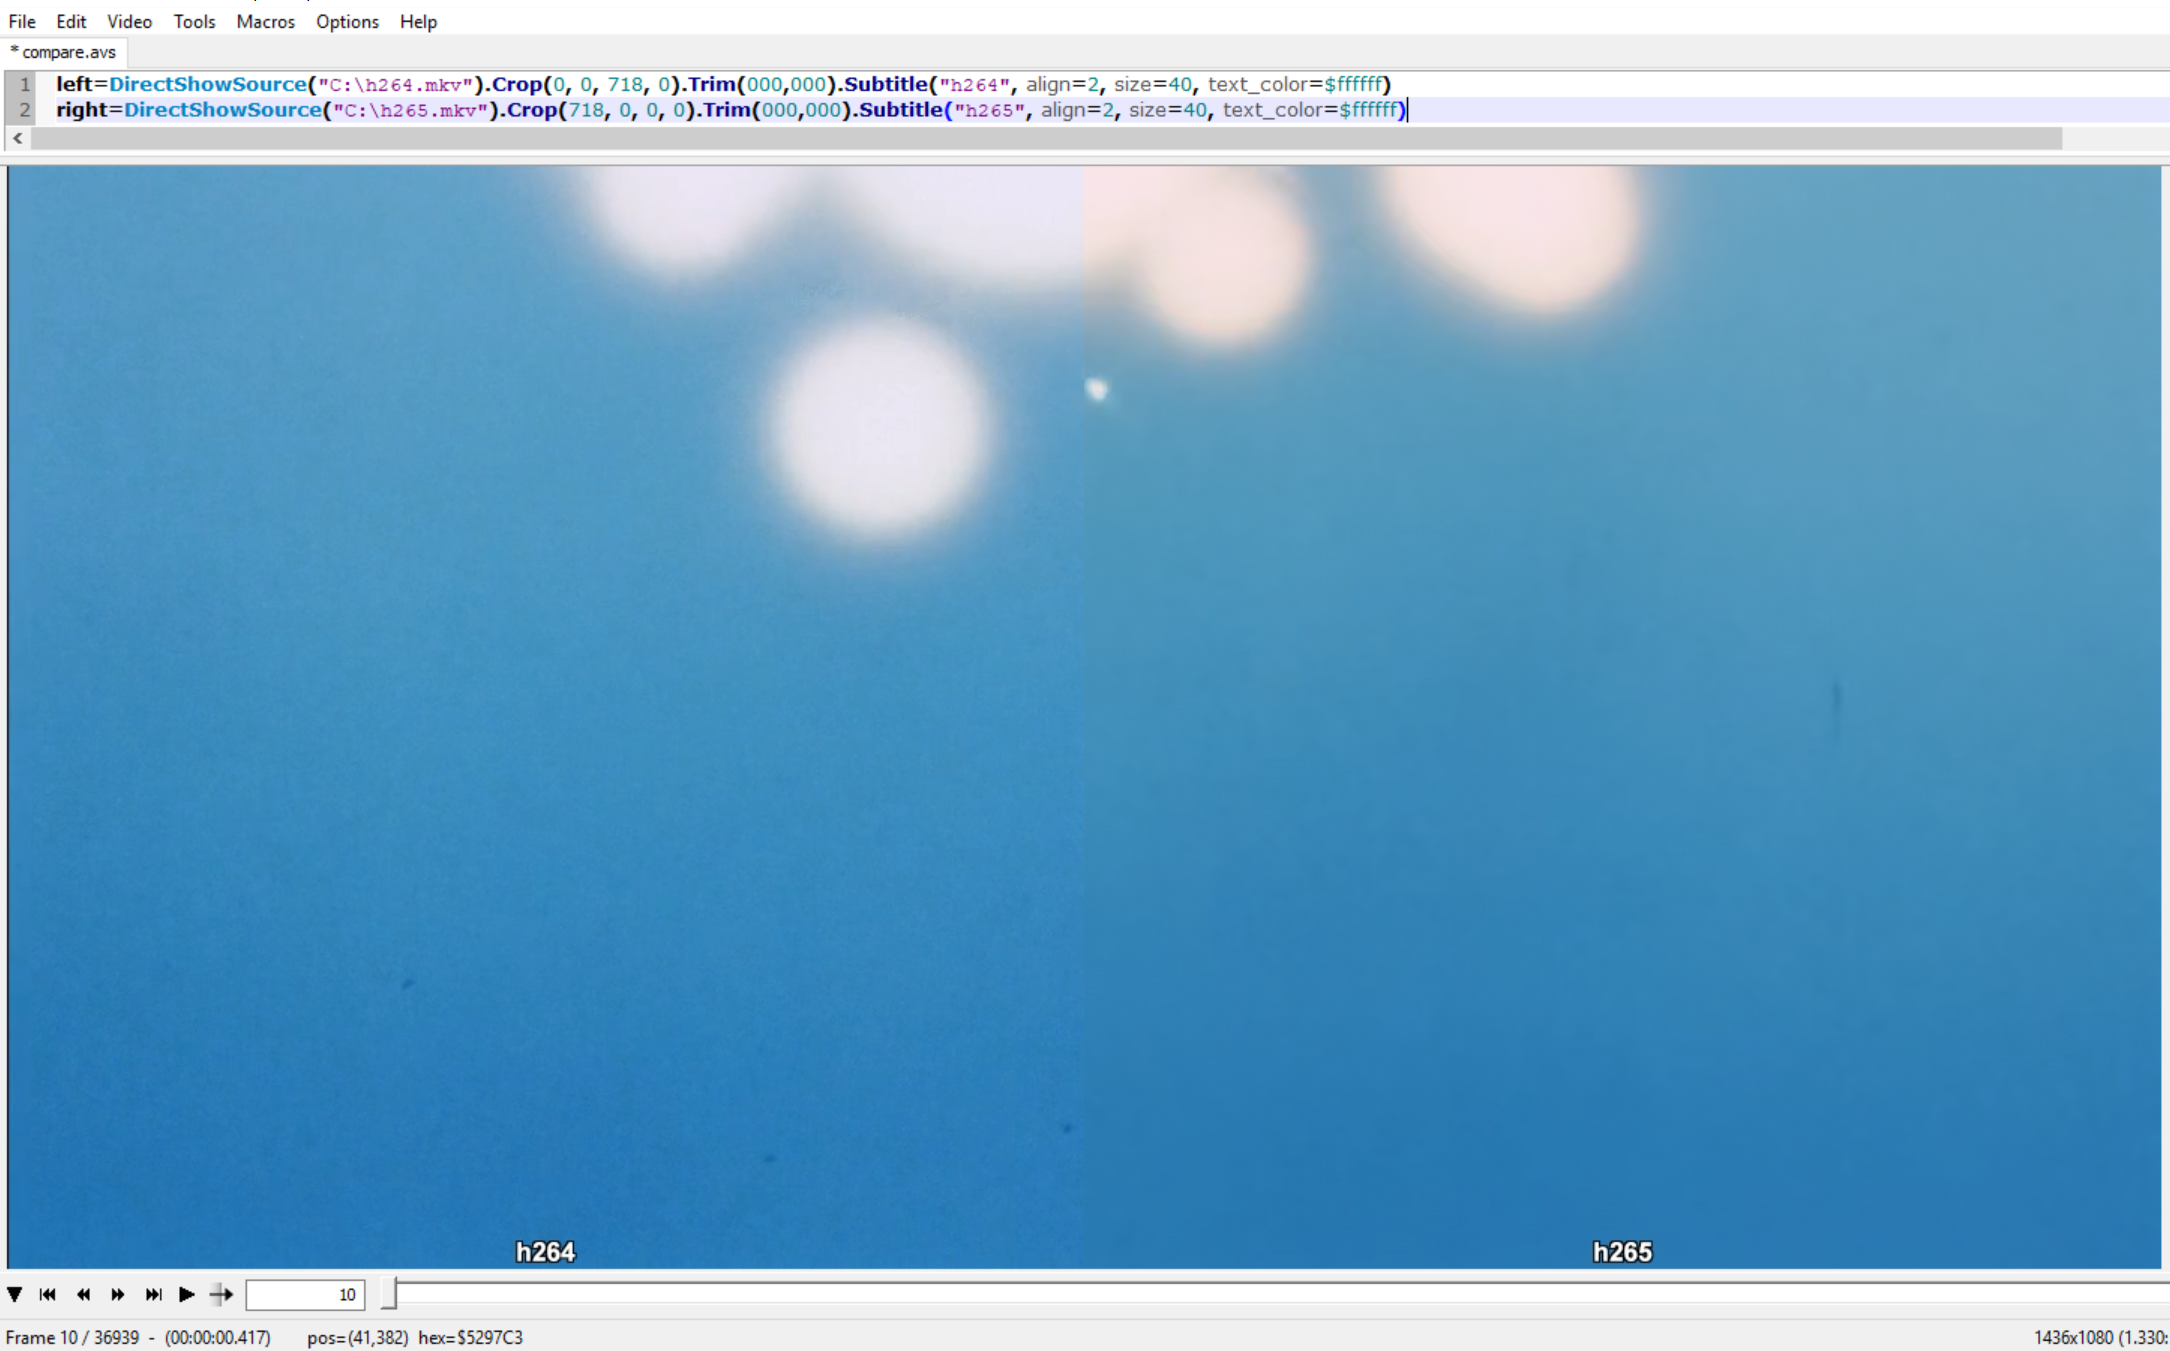Click "C:\h264.mkv" path in the script
Image resolution: width=2170 pixels, height=1351 pixels.
point(395,84)
